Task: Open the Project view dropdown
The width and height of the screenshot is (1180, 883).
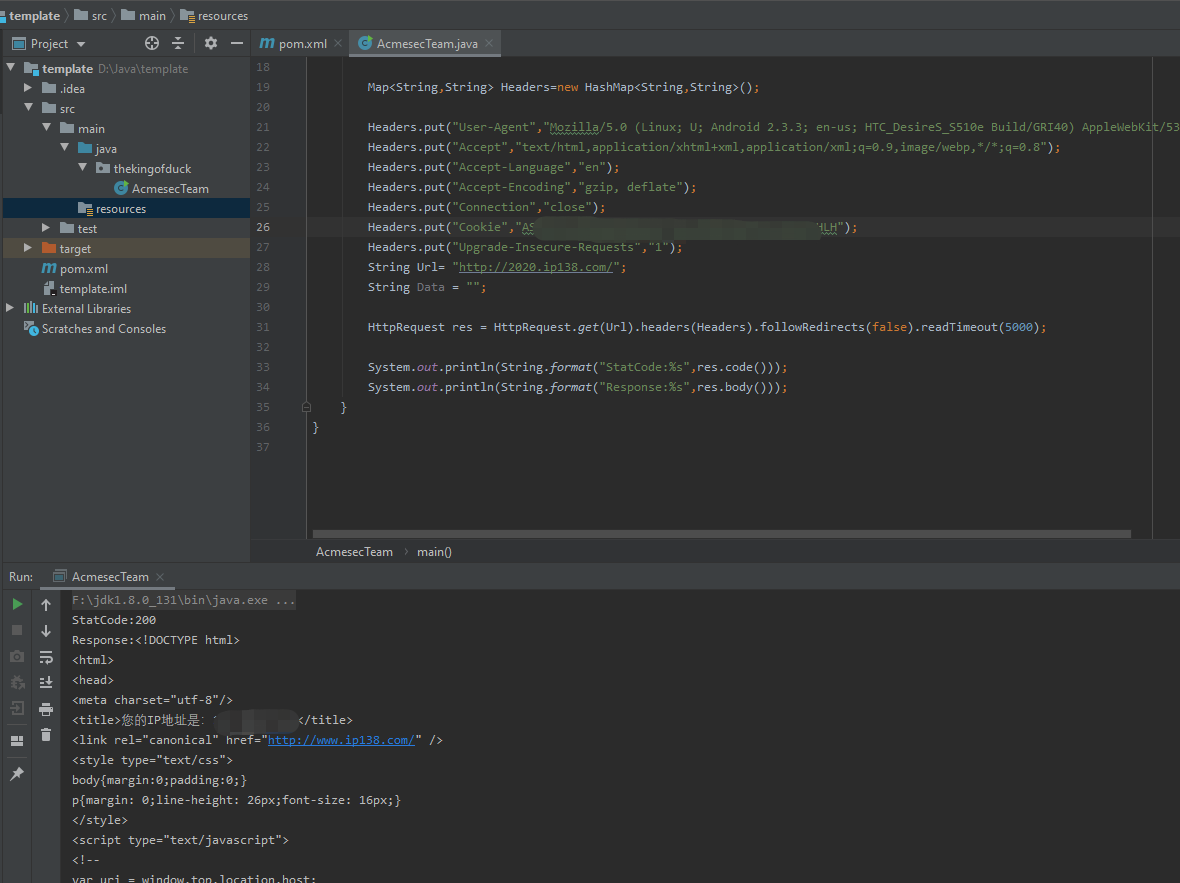Action: click(x=81, y=44)
